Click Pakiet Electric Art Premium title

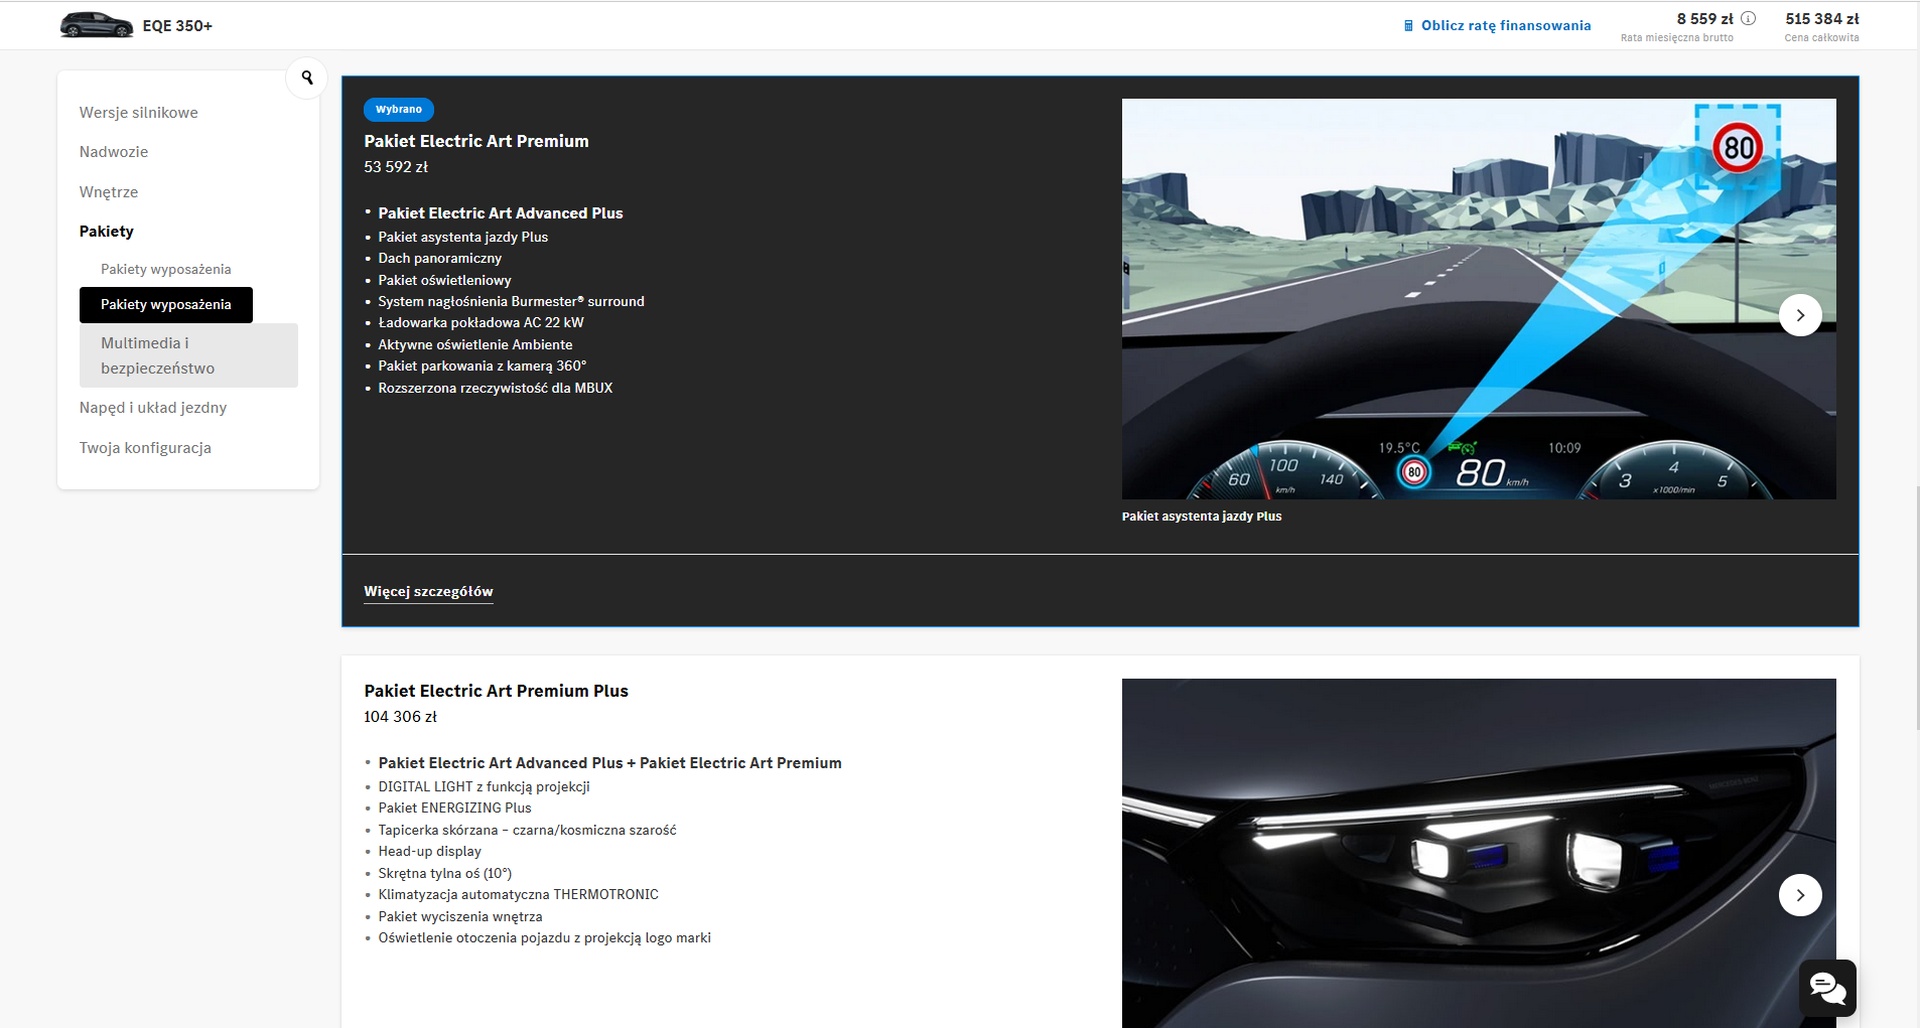click(476, 141)
